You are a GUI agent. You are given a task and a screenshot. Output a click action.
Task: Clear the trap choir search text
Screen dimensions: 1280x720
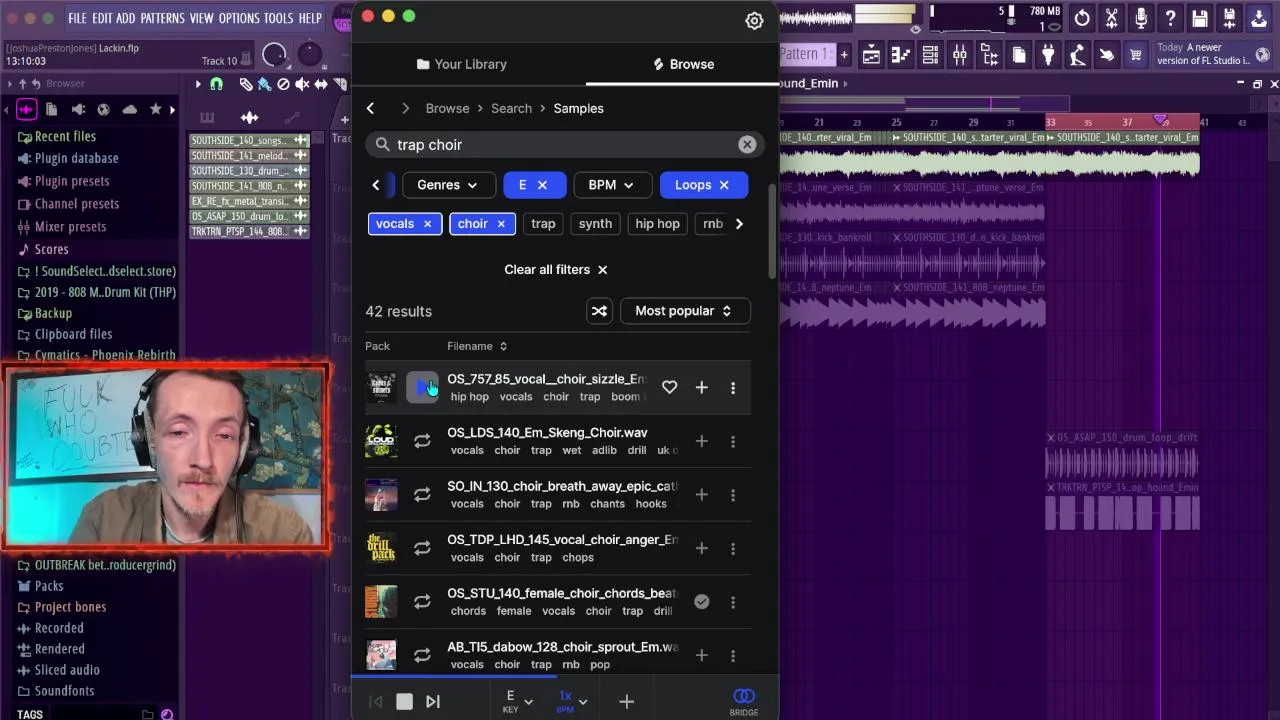(747, 144)
